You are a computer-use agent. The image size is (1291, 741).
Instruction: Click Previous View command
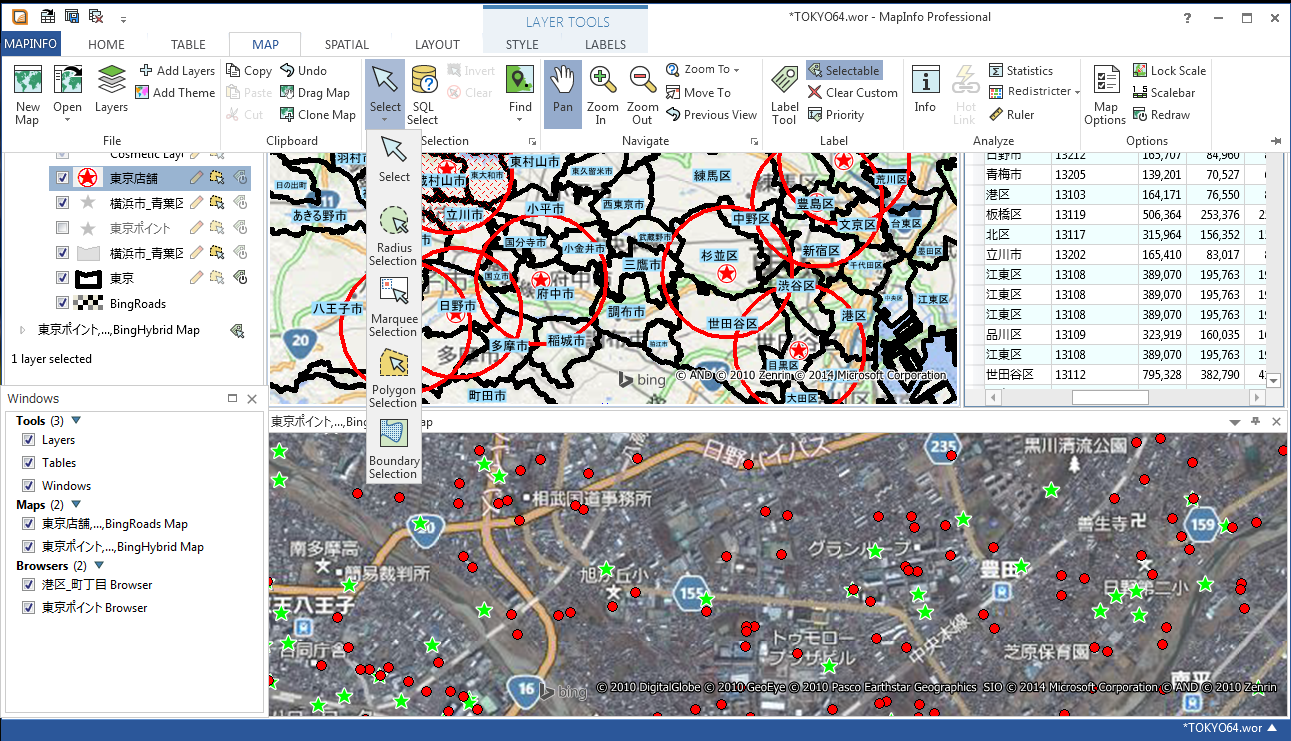coord(711,115)
